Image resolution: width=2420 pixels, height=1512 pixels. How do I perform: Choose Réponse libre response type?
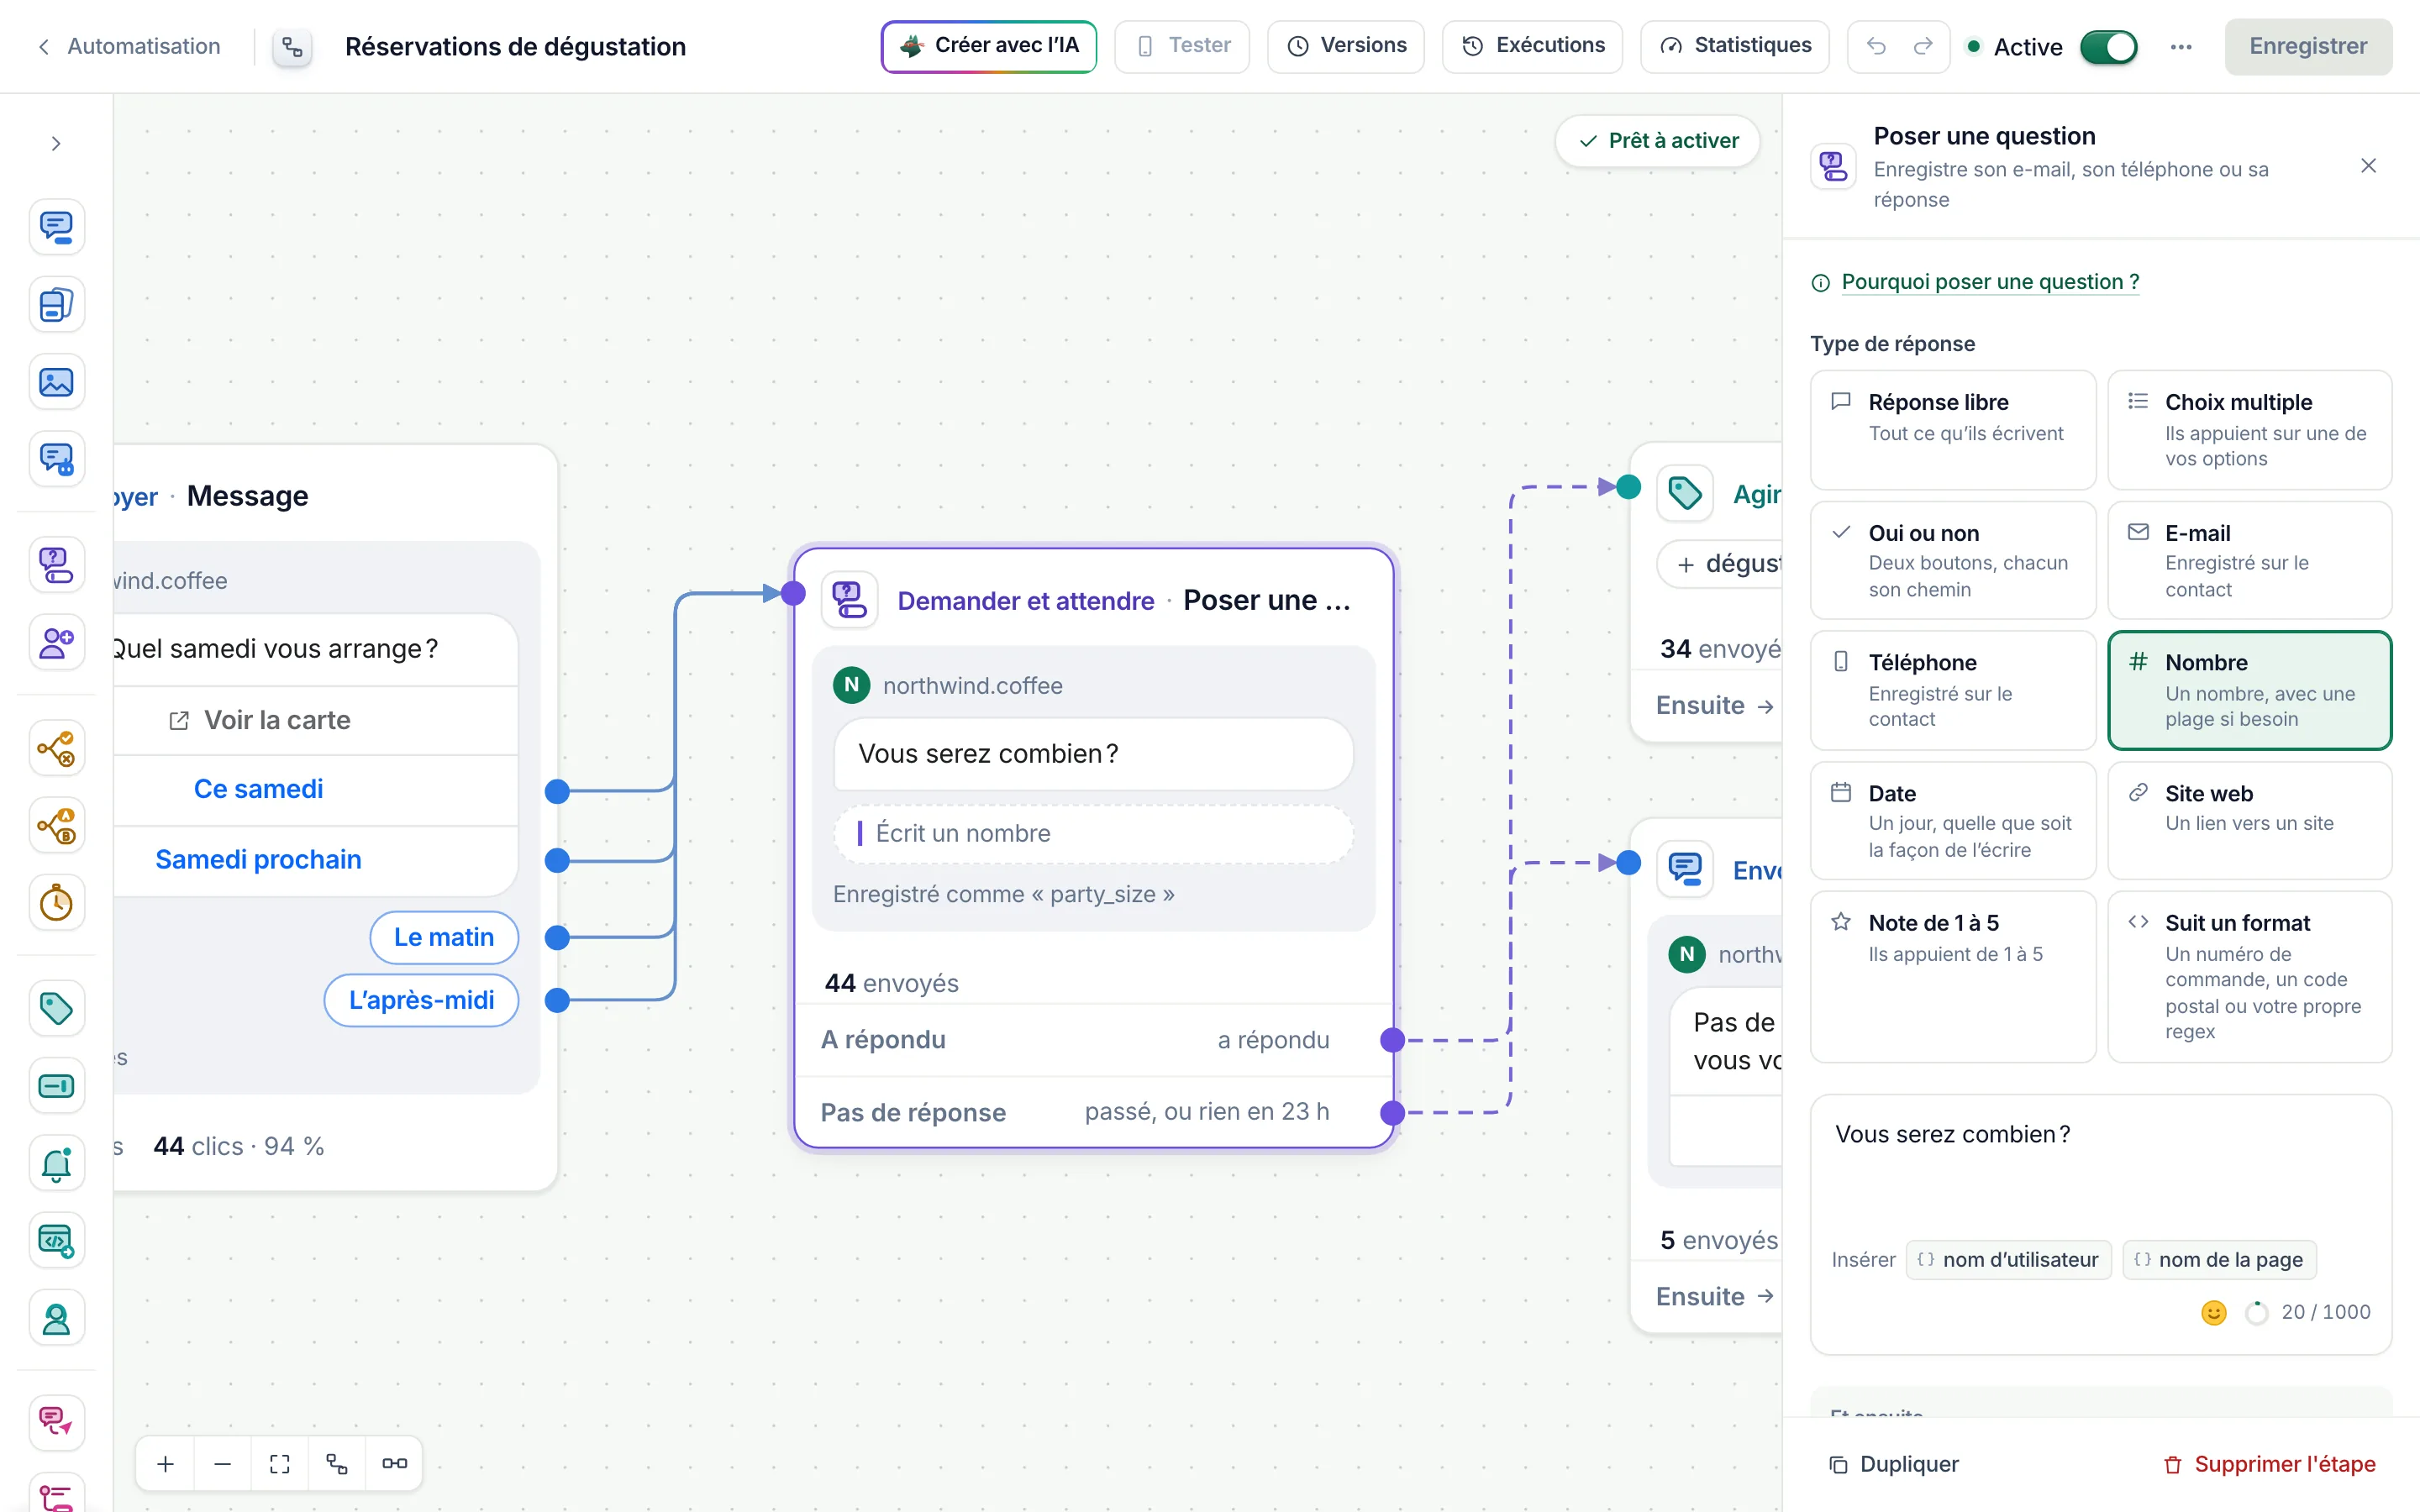click(1953, 430)
